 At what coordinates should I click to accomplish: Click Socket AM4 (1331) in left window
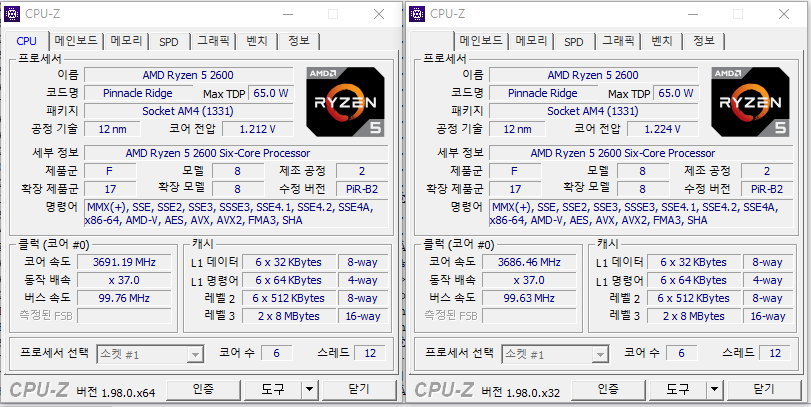point(188,111)
